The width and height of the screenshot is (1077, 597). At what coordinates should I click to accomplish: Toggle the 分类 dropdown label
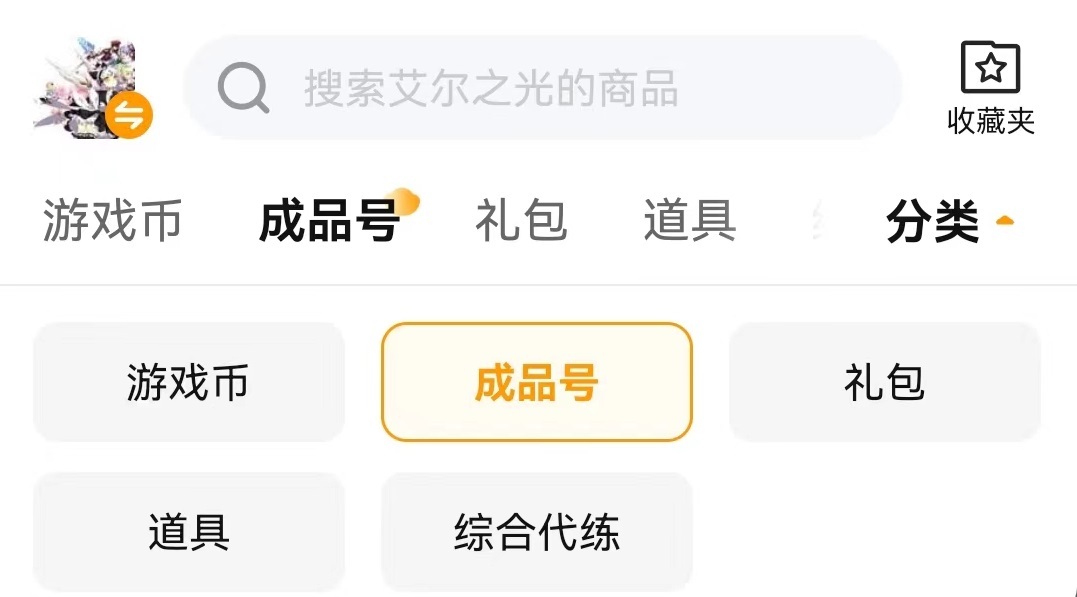coord(932,222)
